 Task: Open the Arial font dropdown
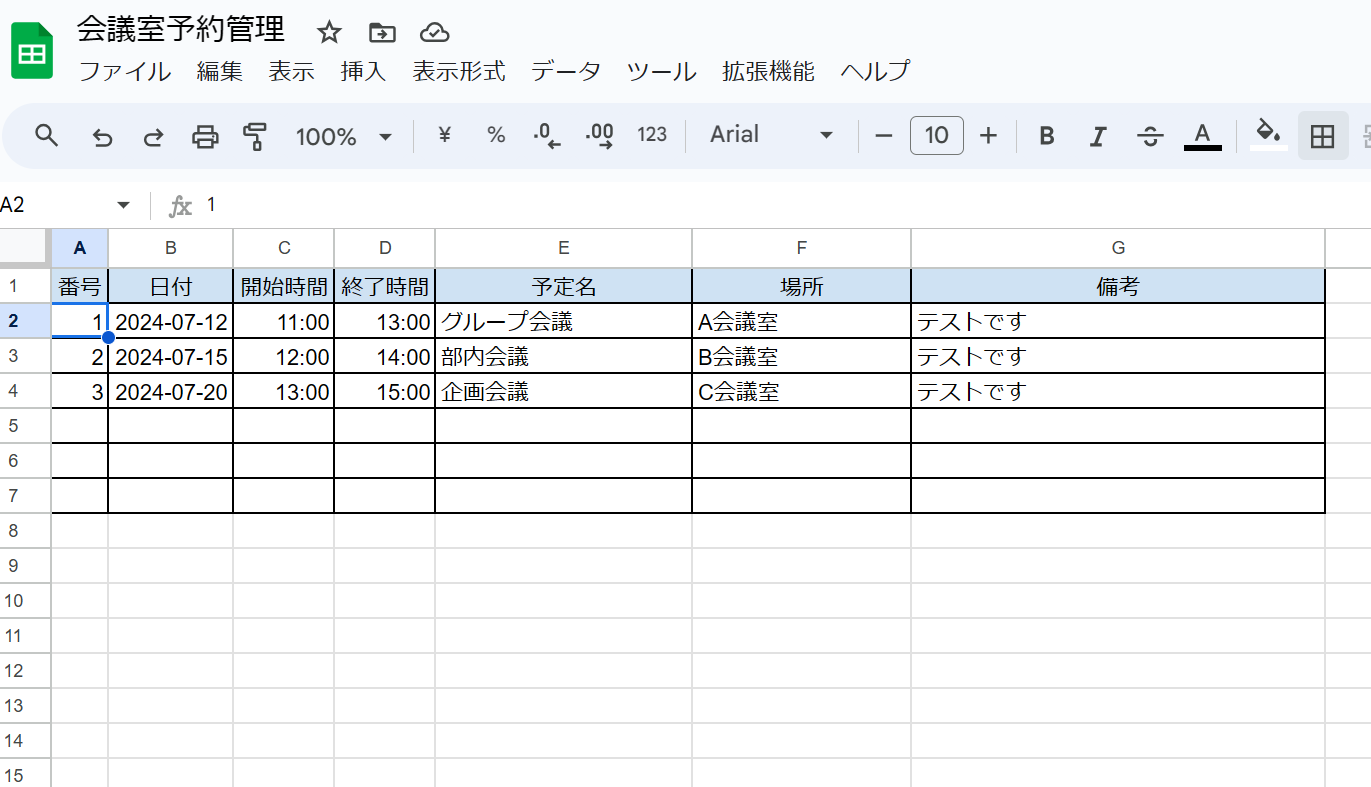tap(771, 135)
